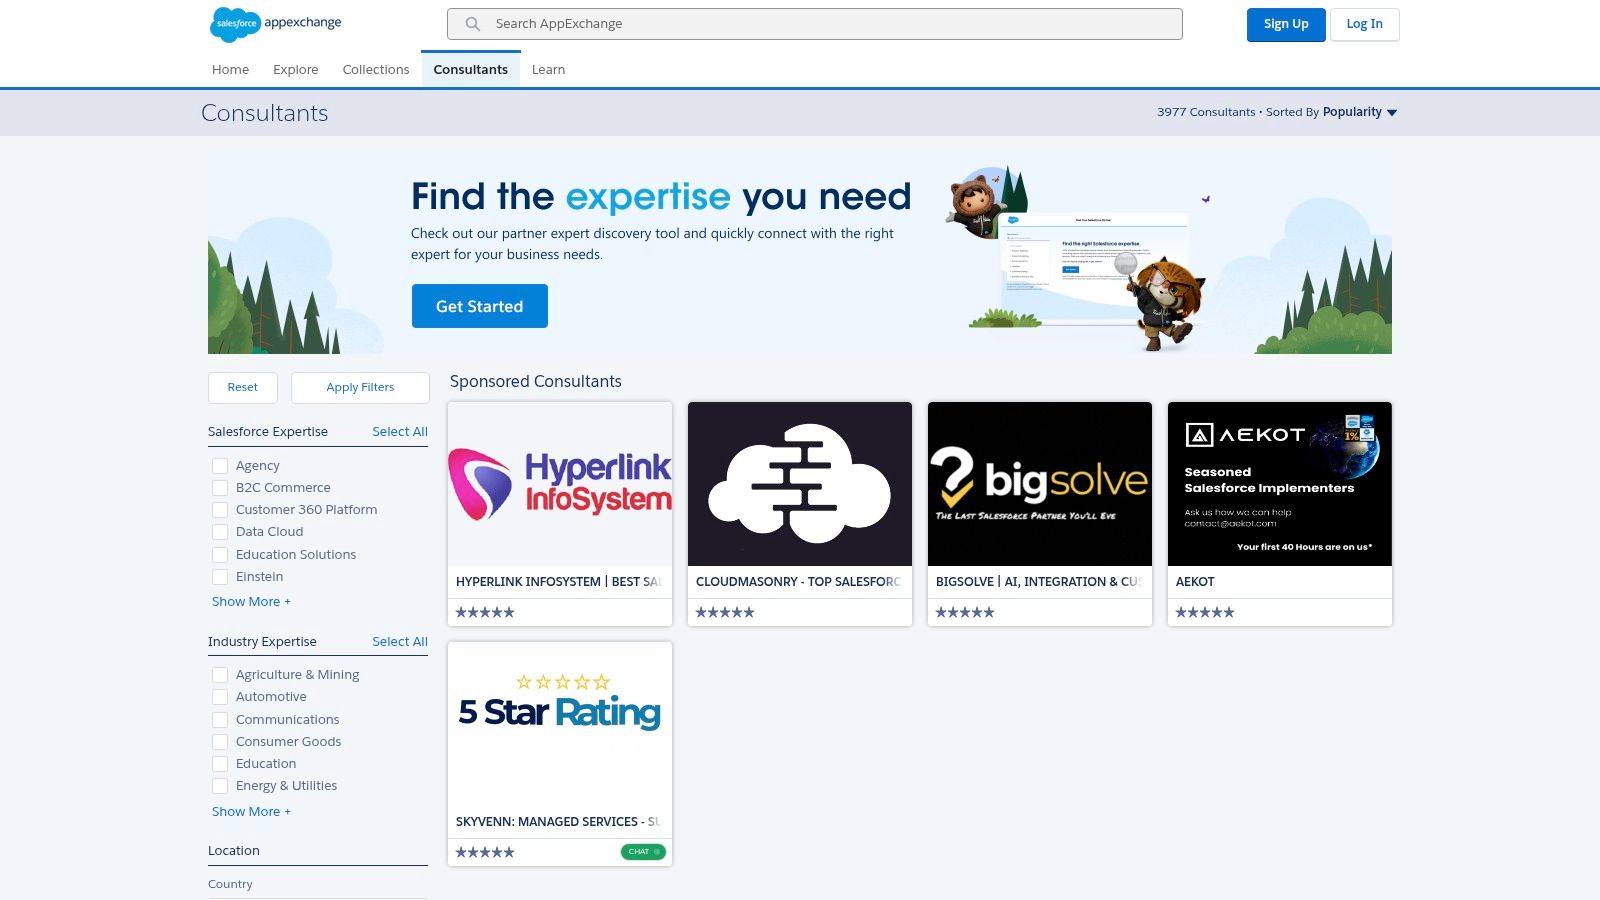The width and height of the screenshot is (1600, 900).
Task: Click the 5 Star Rating artwork on SkyVenn
Action: [x=559, y=710]
